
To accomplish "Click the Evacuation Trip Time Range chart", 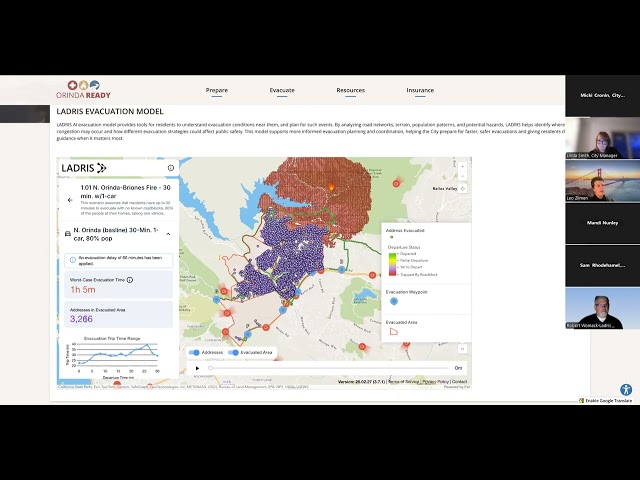I will pos(112,358).
